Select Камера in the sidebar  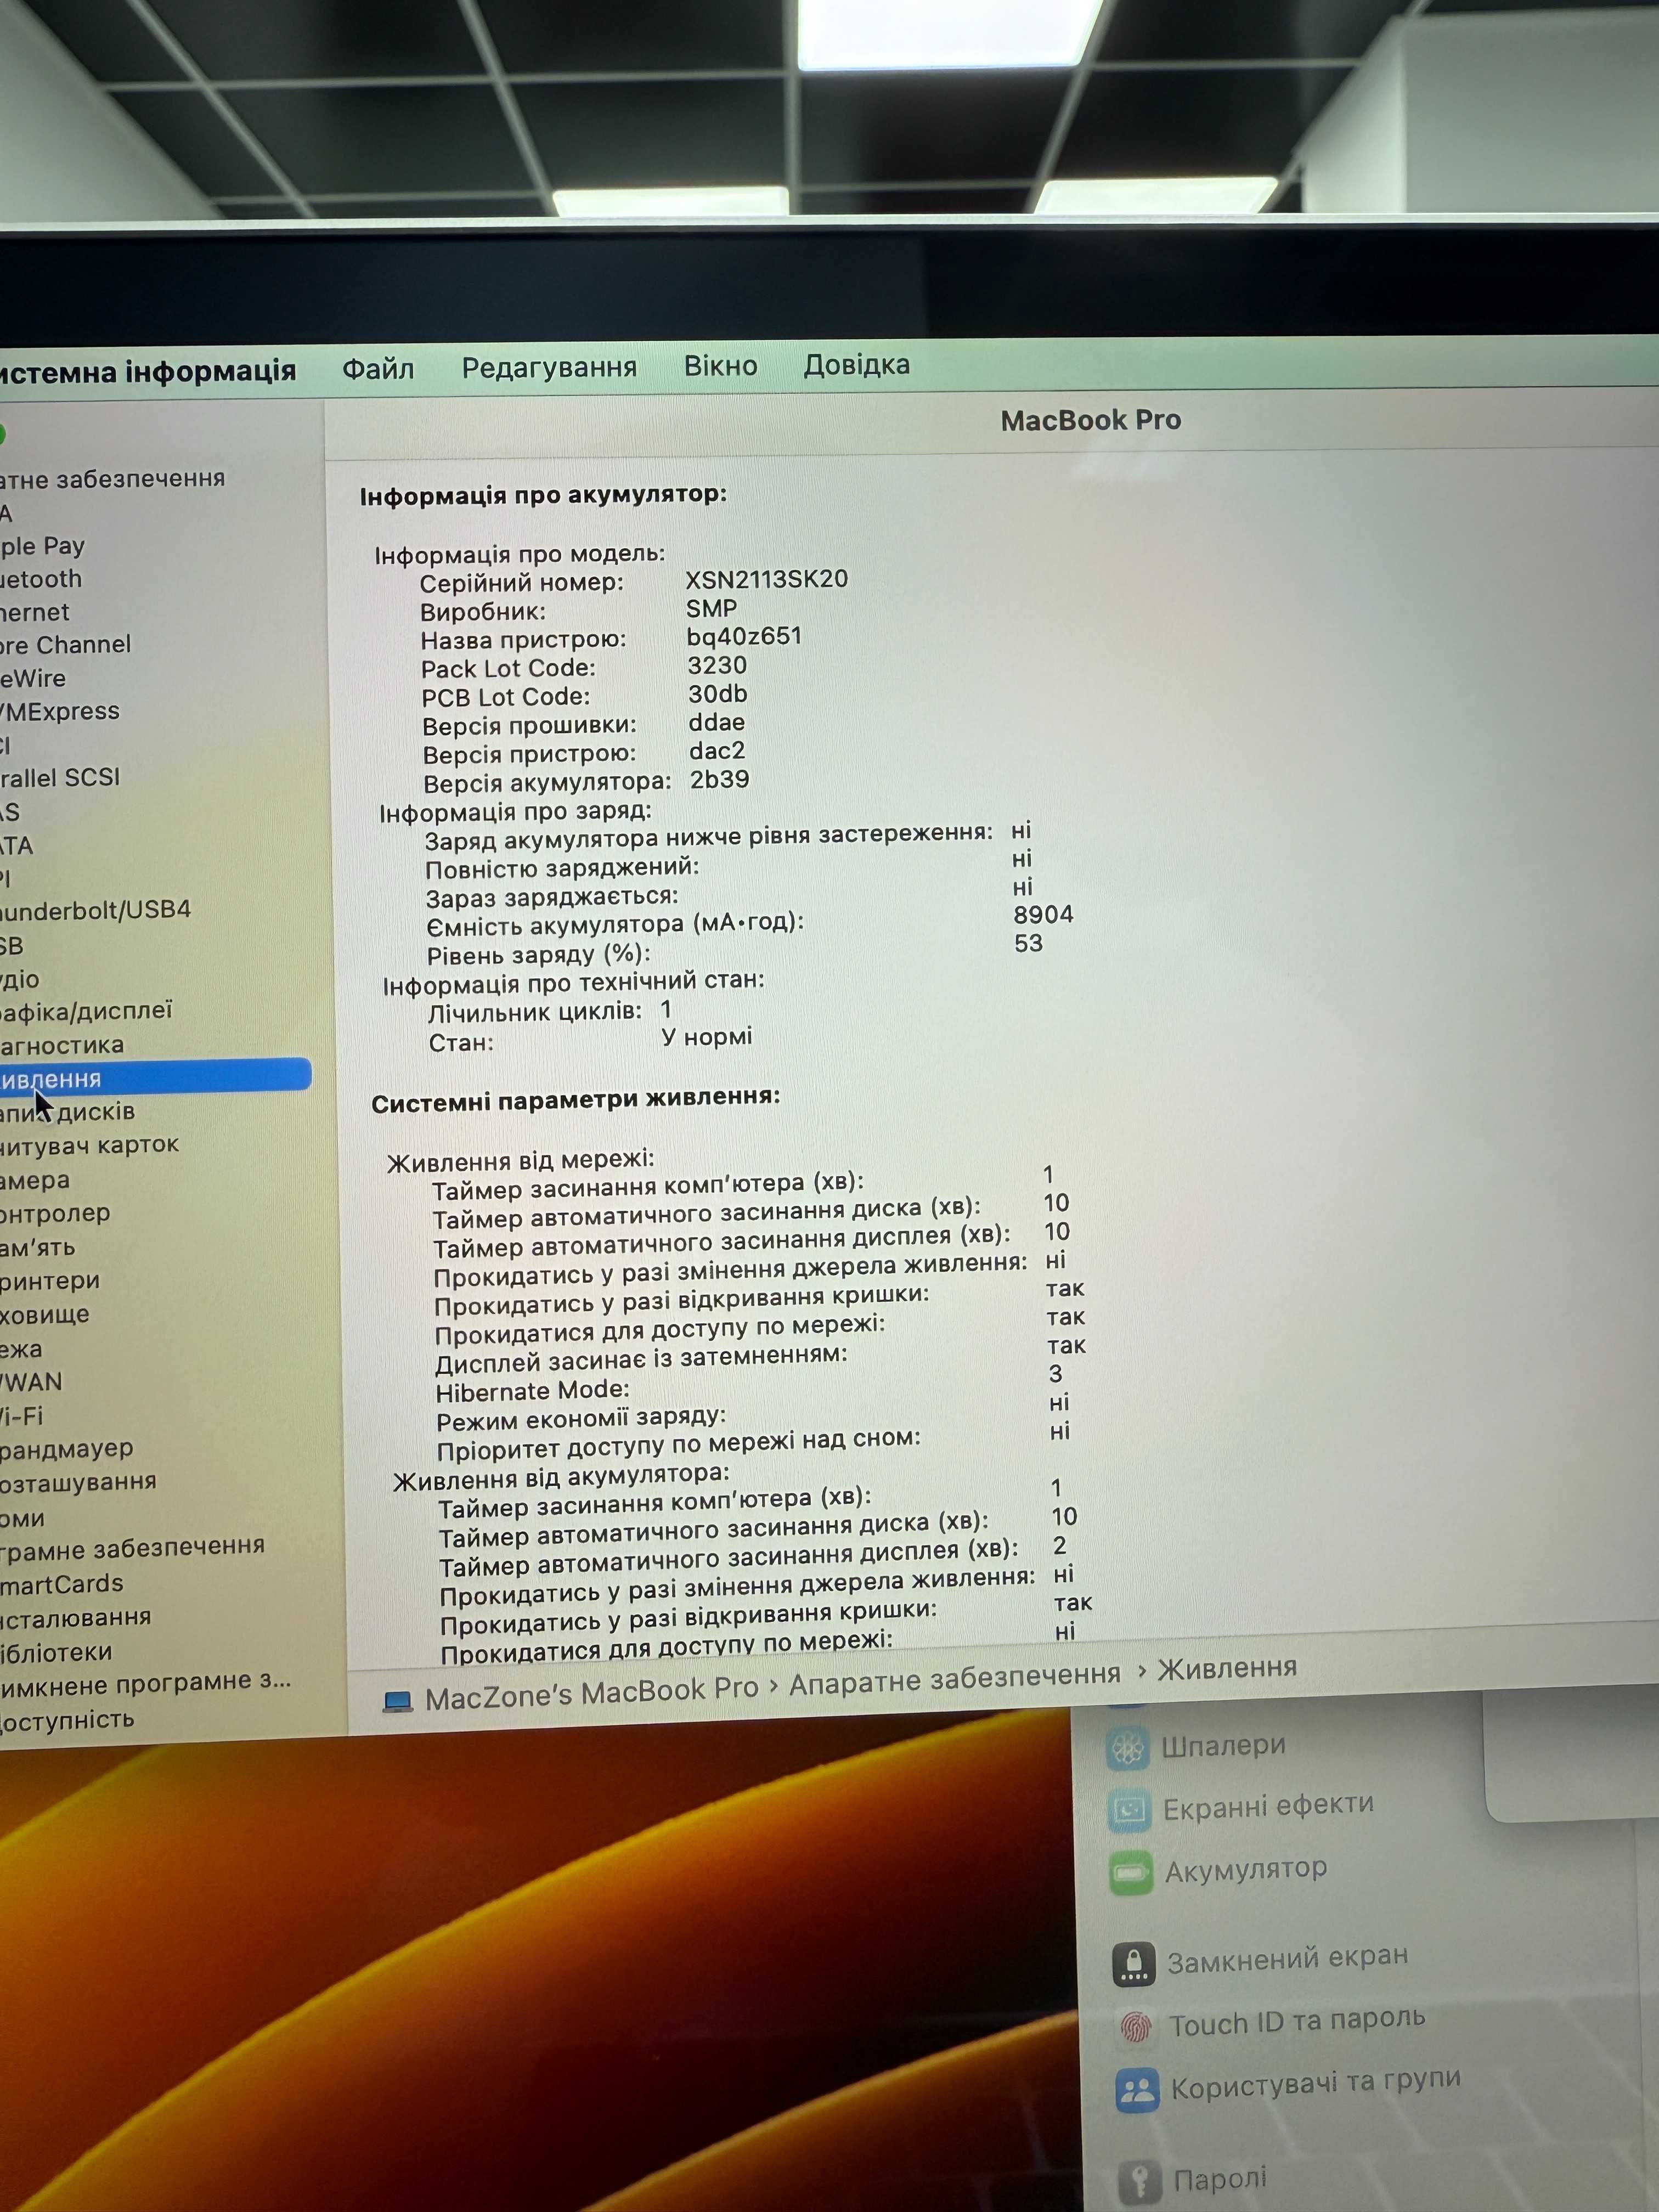35,1180
